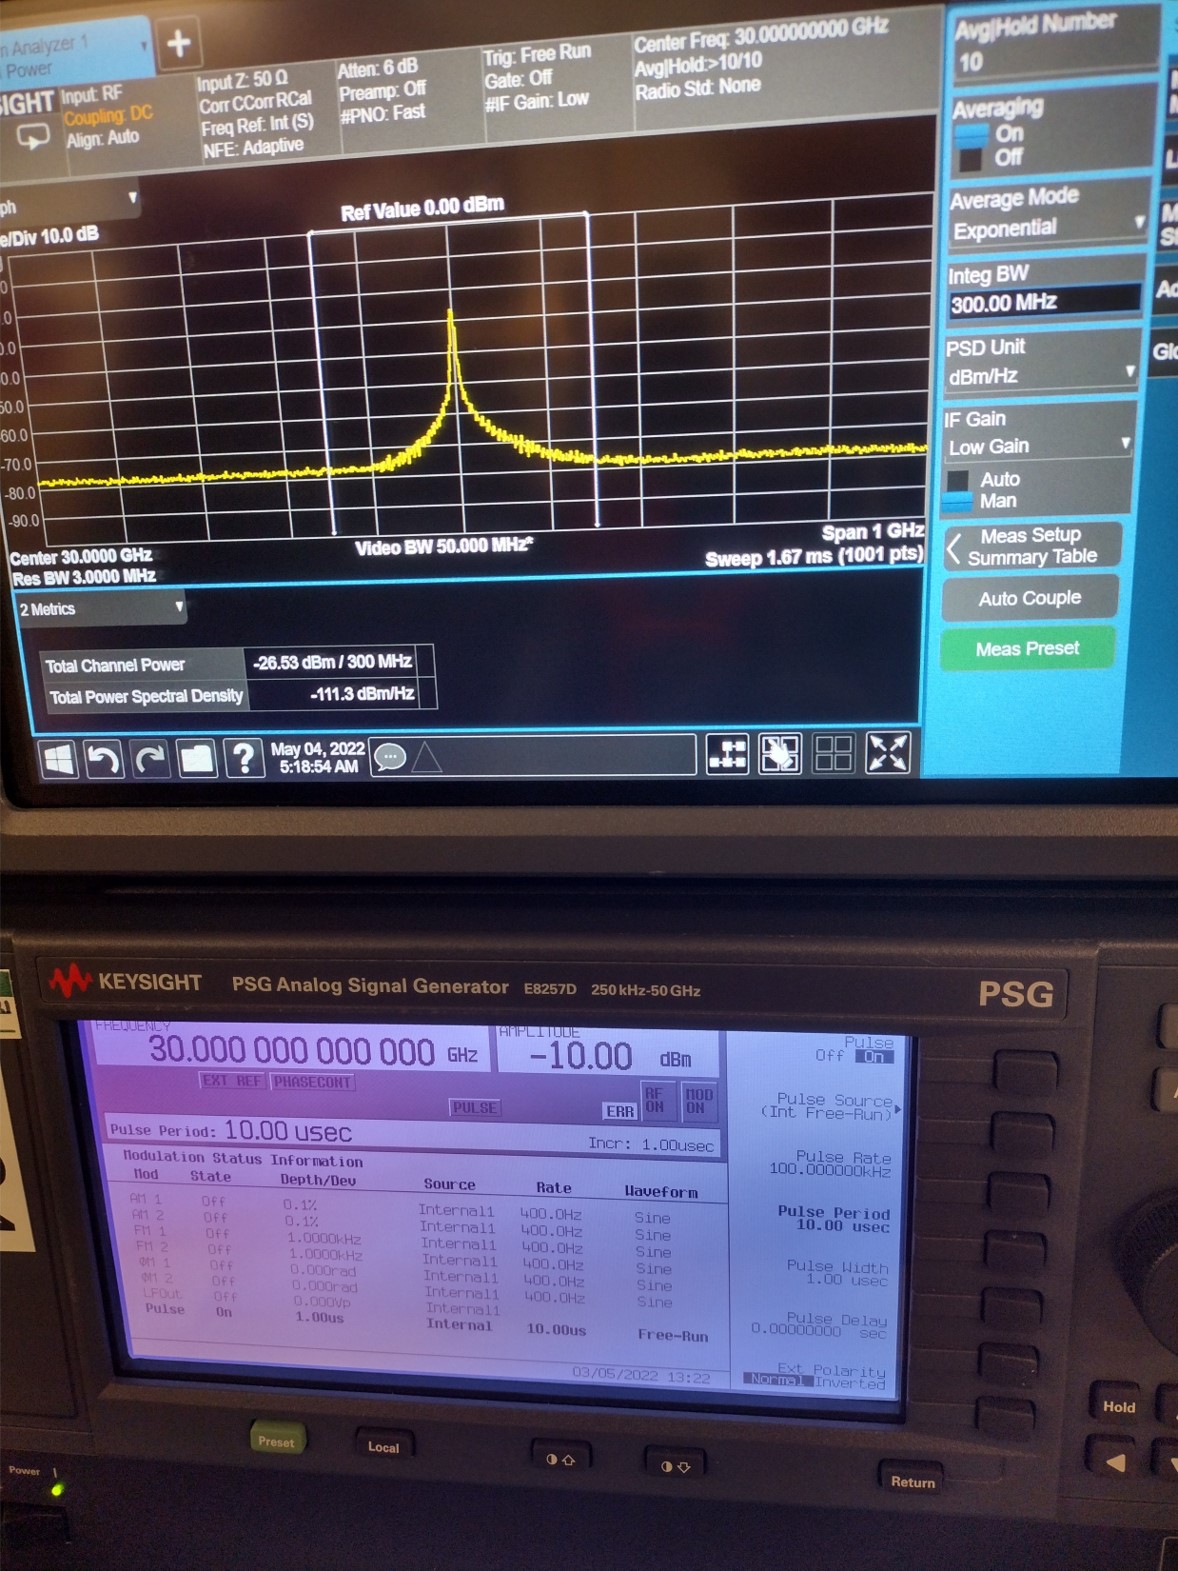Click the contrast down key on the PSG
This screenshot has height=1571, width=1178.
click(x=675, y=1466)
